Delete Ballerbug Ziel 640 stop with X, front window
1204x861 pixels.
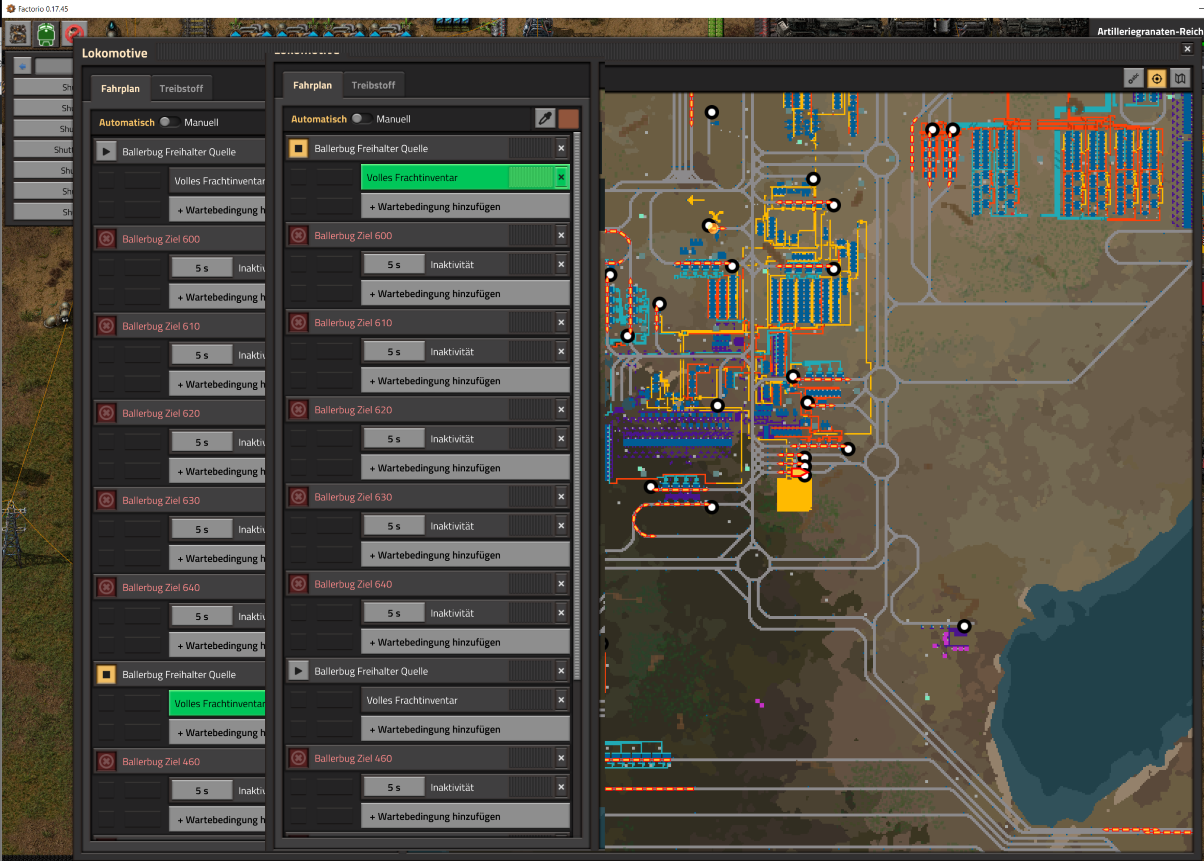[561, 584]
